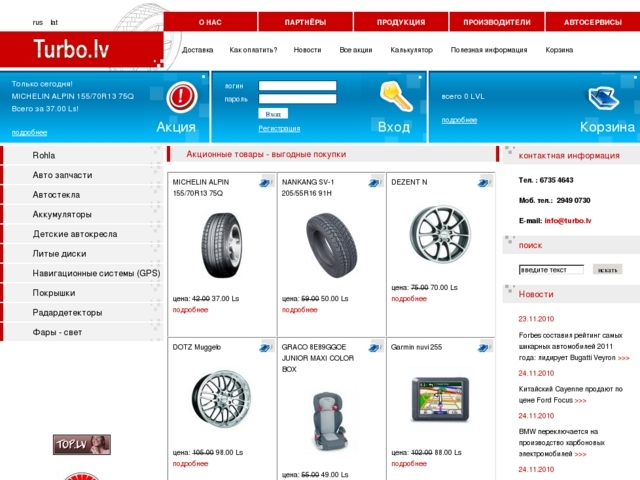Open the АВТОСЕРВИСЫ tab
Viewport: 640px width, 480px height.
[x=593, y=22]
